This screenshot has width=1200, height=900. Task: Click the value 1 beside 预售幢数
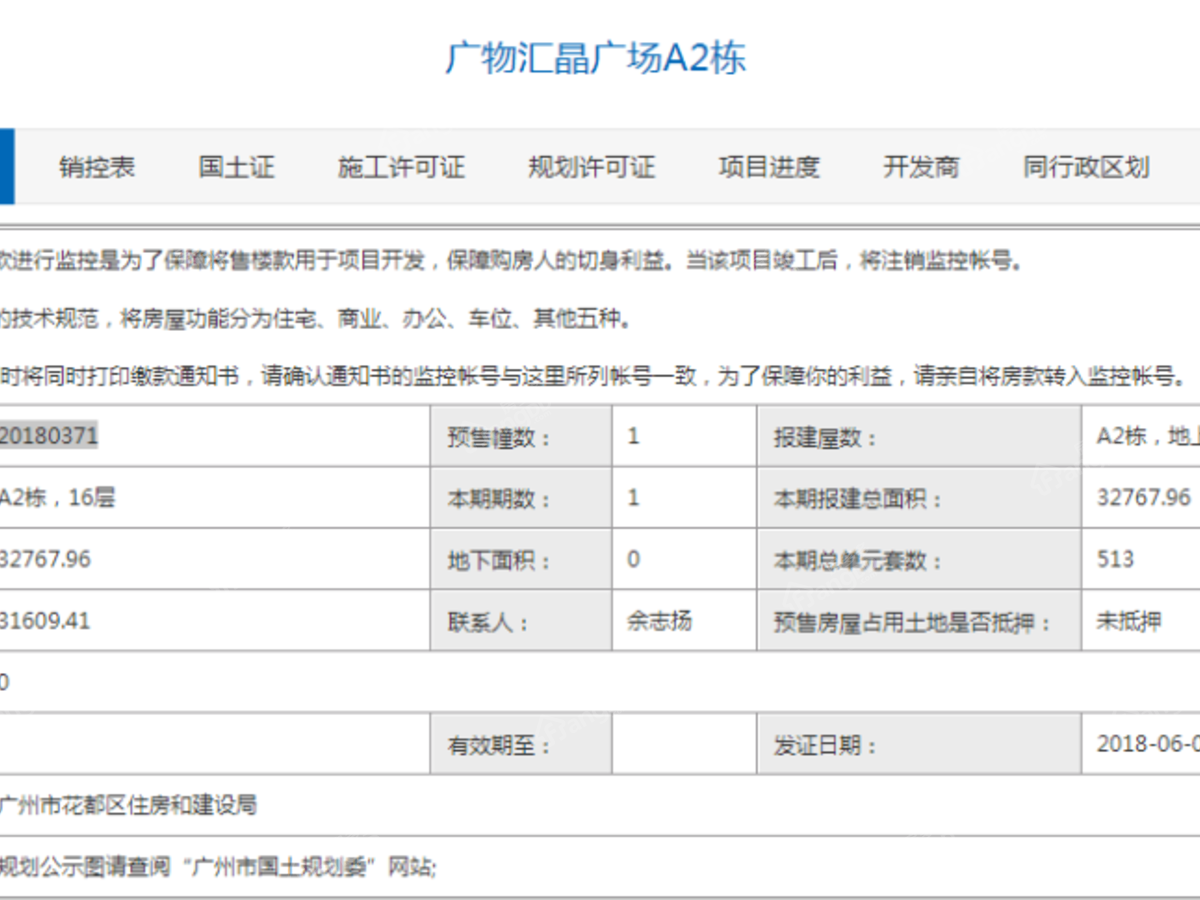pos(633,437)
